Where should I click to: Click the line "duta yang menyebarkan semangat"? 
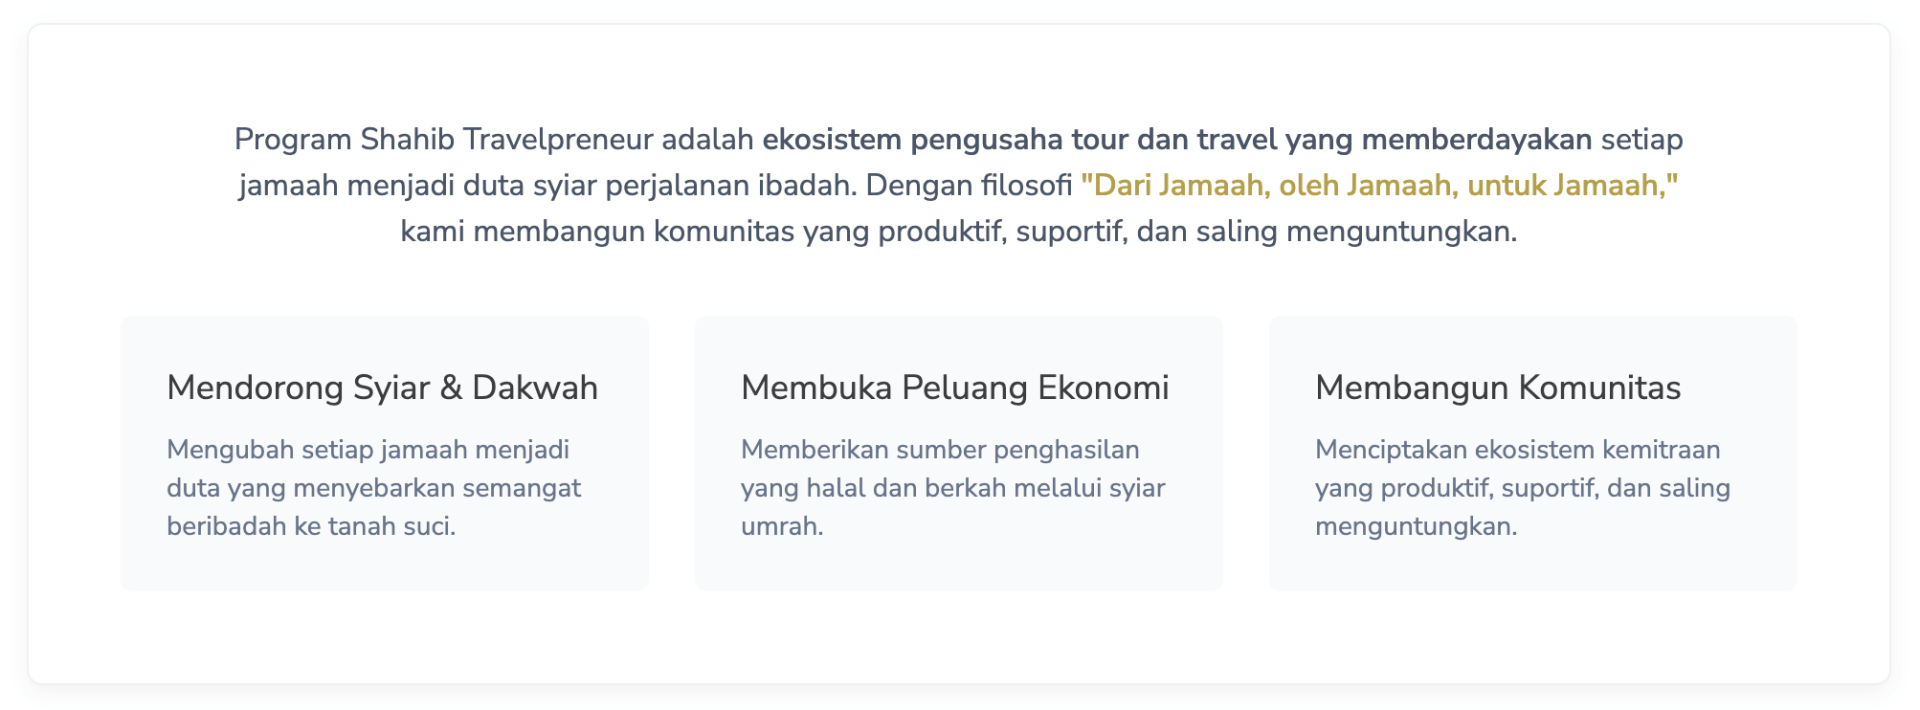373,488
